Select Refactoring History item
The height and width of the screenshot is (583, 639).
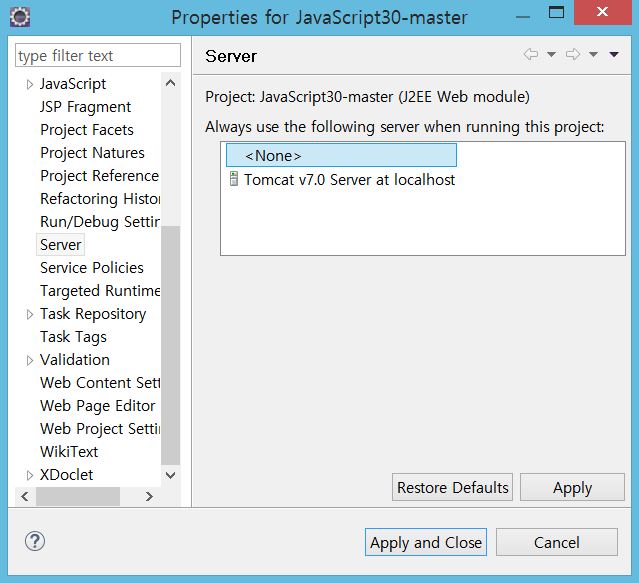[100, 199]
